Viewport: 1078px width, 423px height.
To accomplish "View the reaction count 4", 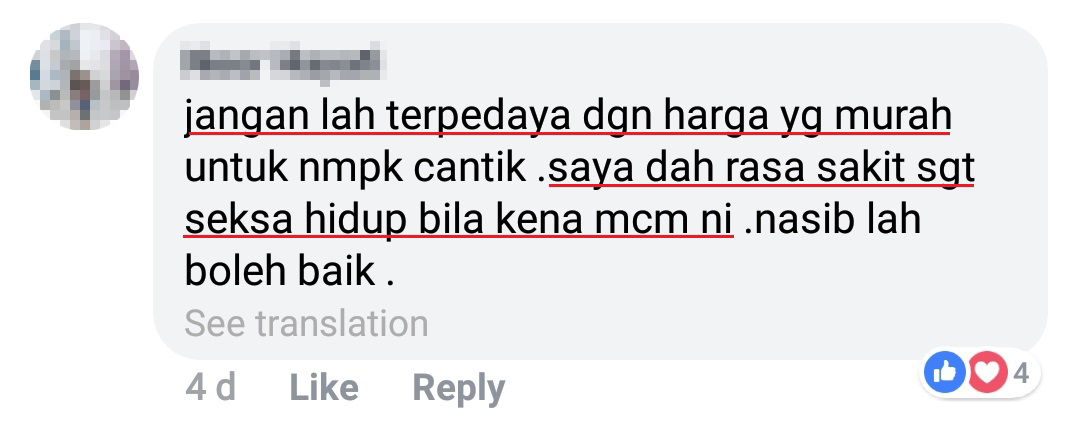I will [1021, 373].
